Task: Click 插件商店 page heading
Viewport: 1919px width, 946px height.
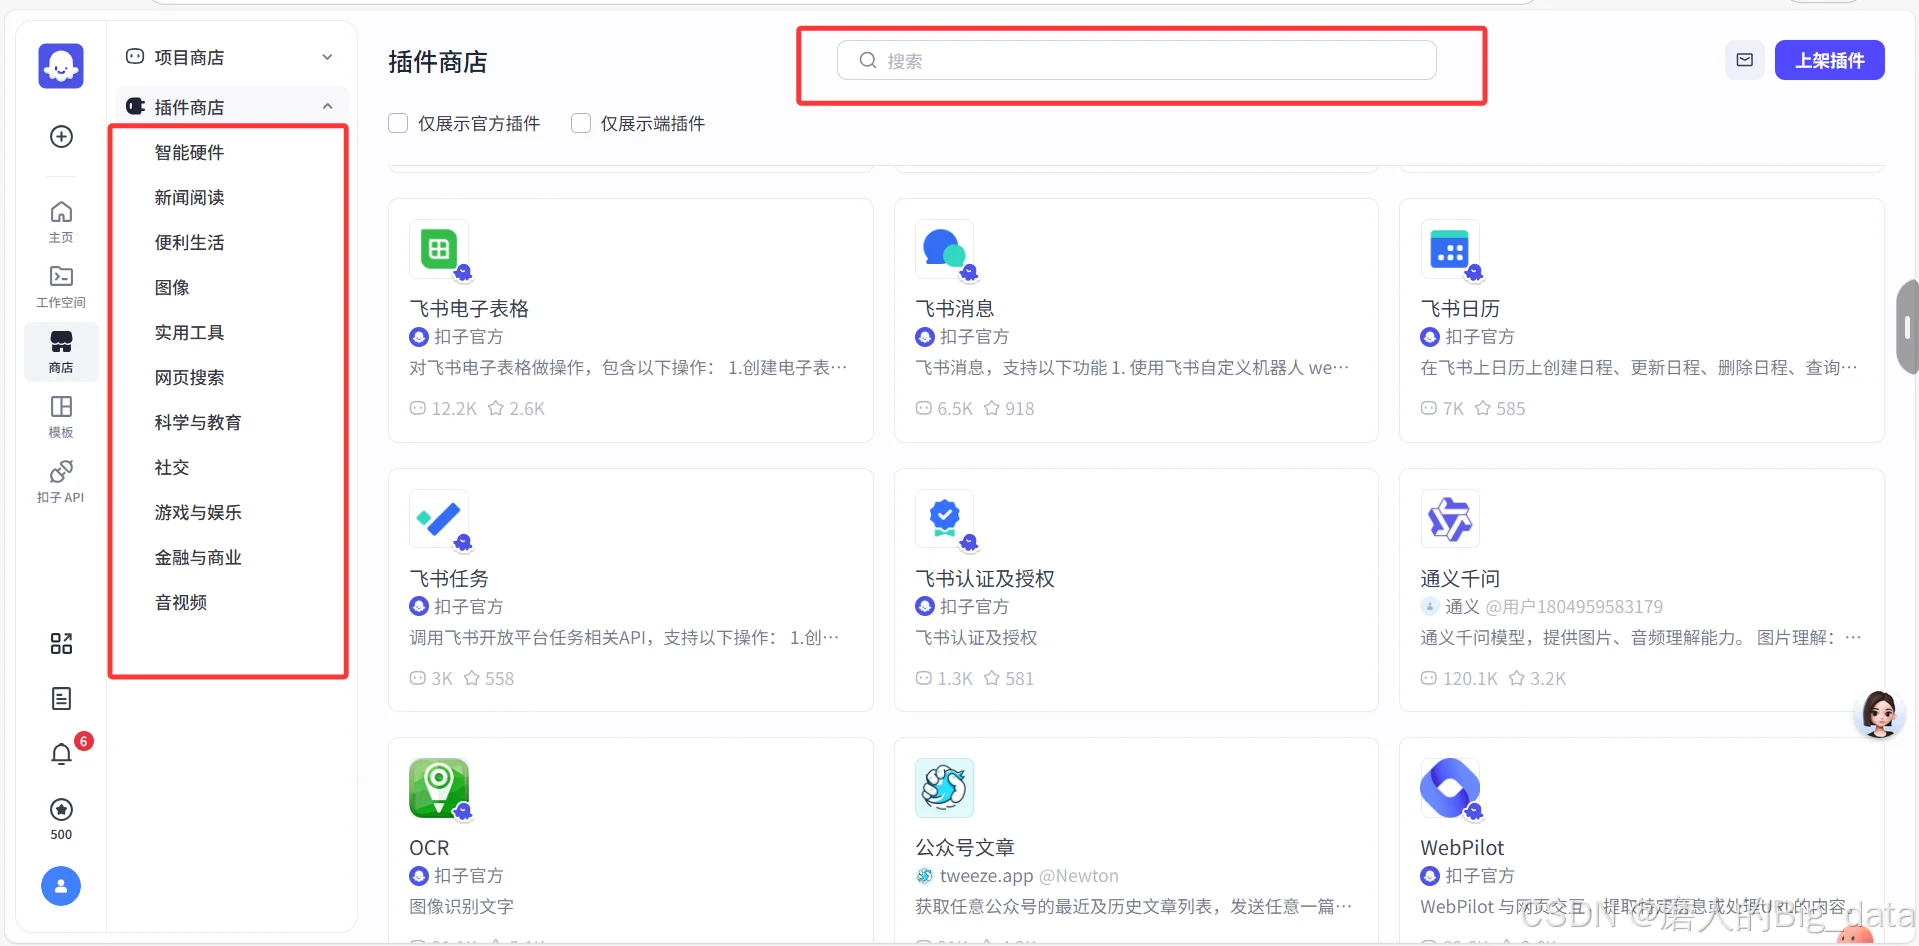Action: [438, 62]
